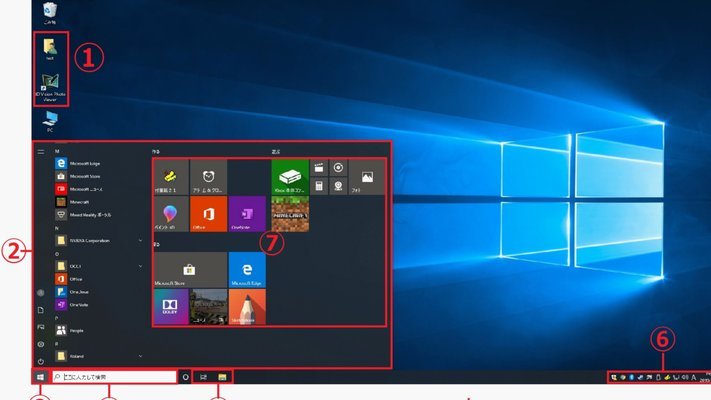Open the Photos tile
This screenshot has height=400, width=711.
[367, 177]
